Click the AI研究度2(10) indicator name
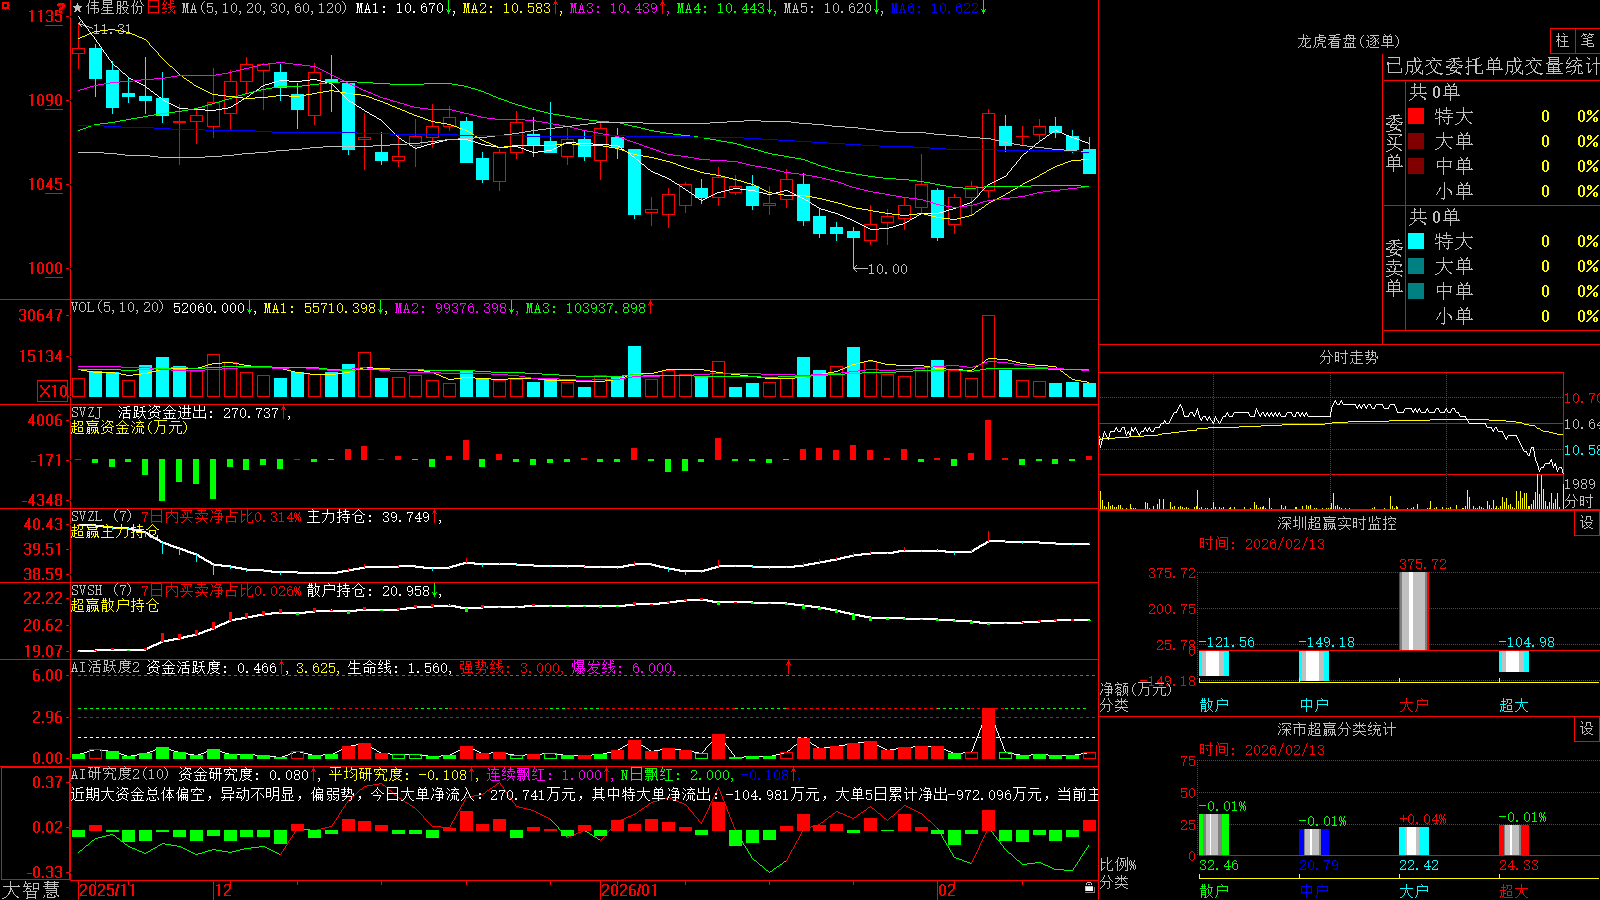This screenshot has height=900, width=1600. 120,774
